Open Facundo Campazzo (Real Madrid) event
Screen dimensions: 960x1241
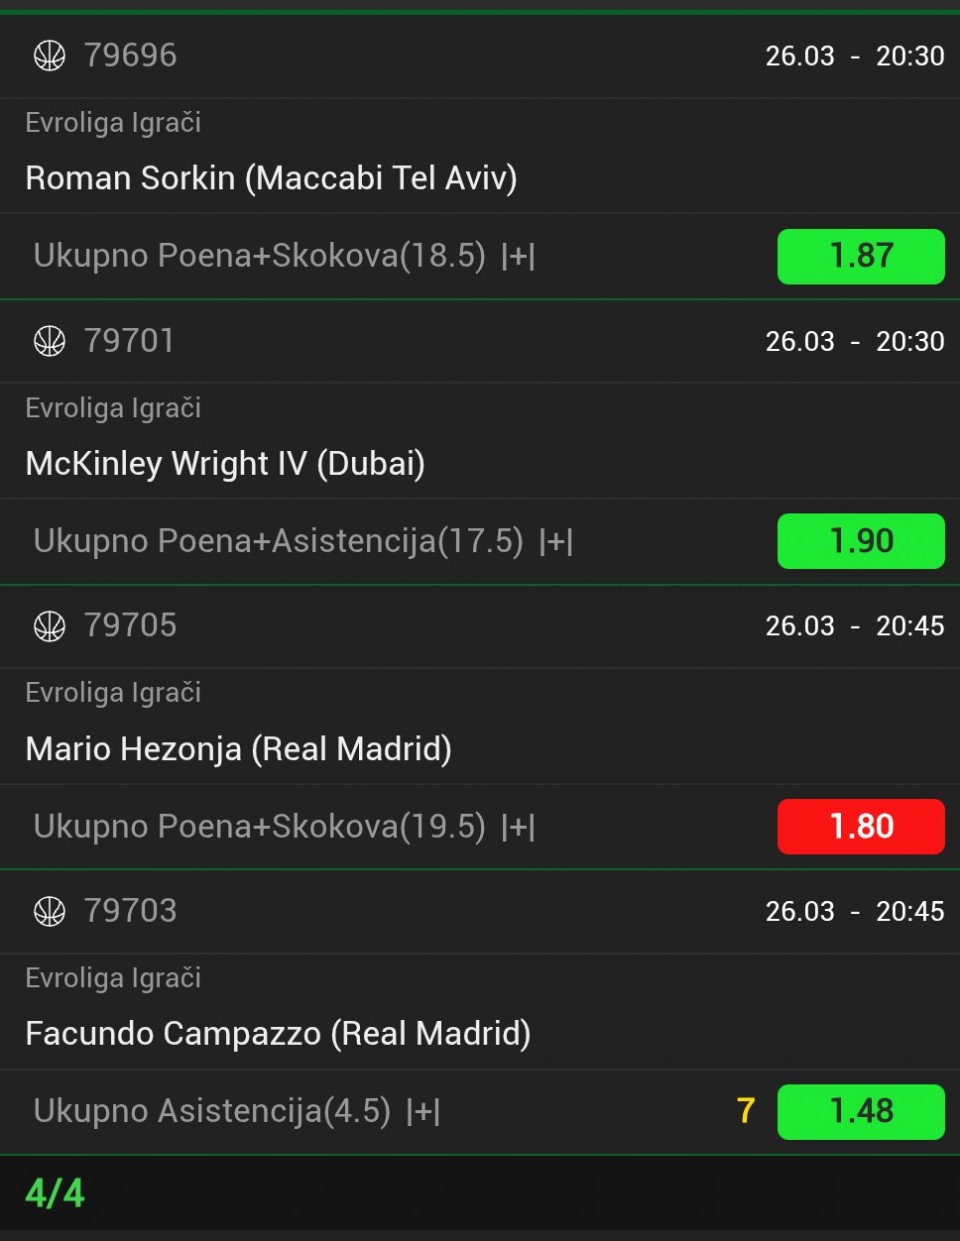pos(278,1033)
